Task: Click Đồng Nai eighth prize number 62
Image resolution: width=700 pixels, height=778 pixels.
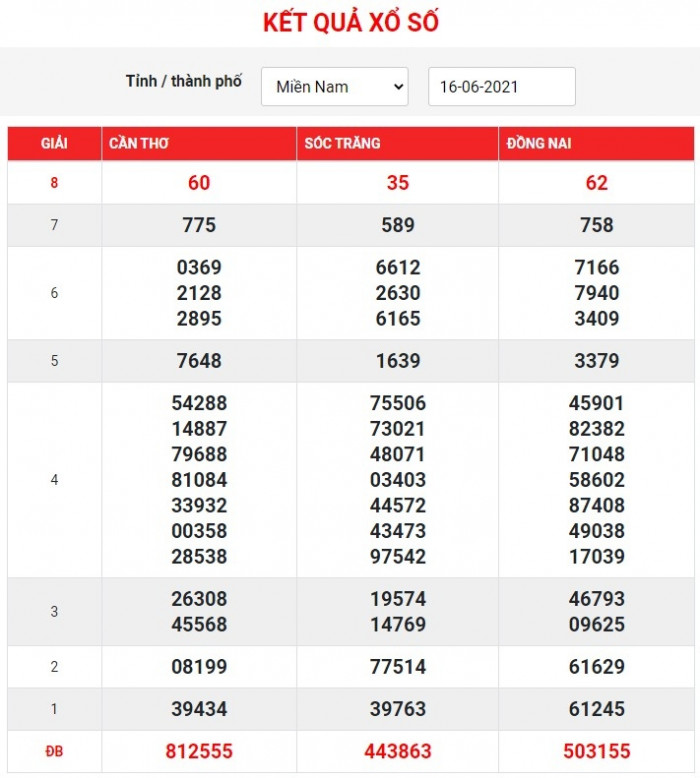Action: [x=596, y=183]
